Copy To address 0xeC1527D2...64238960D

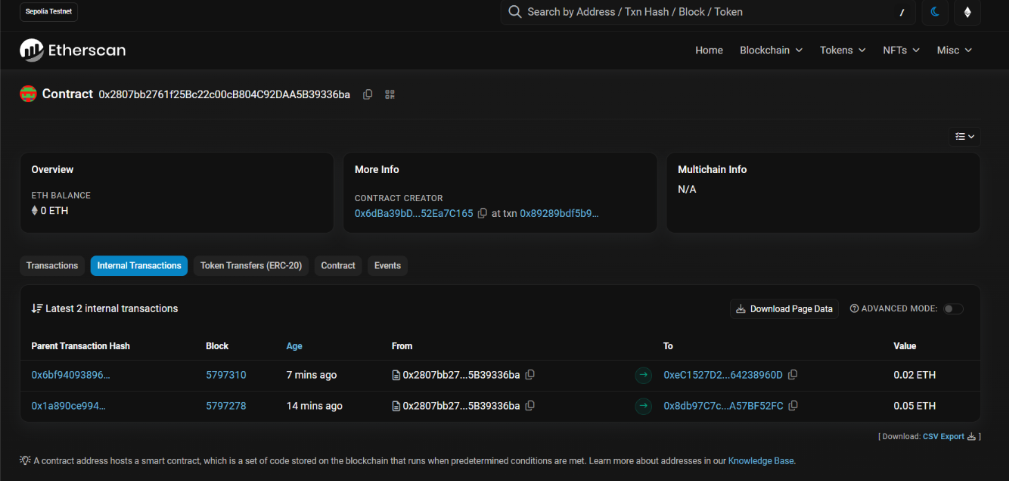pyautogui.click(x=793, y=375)
